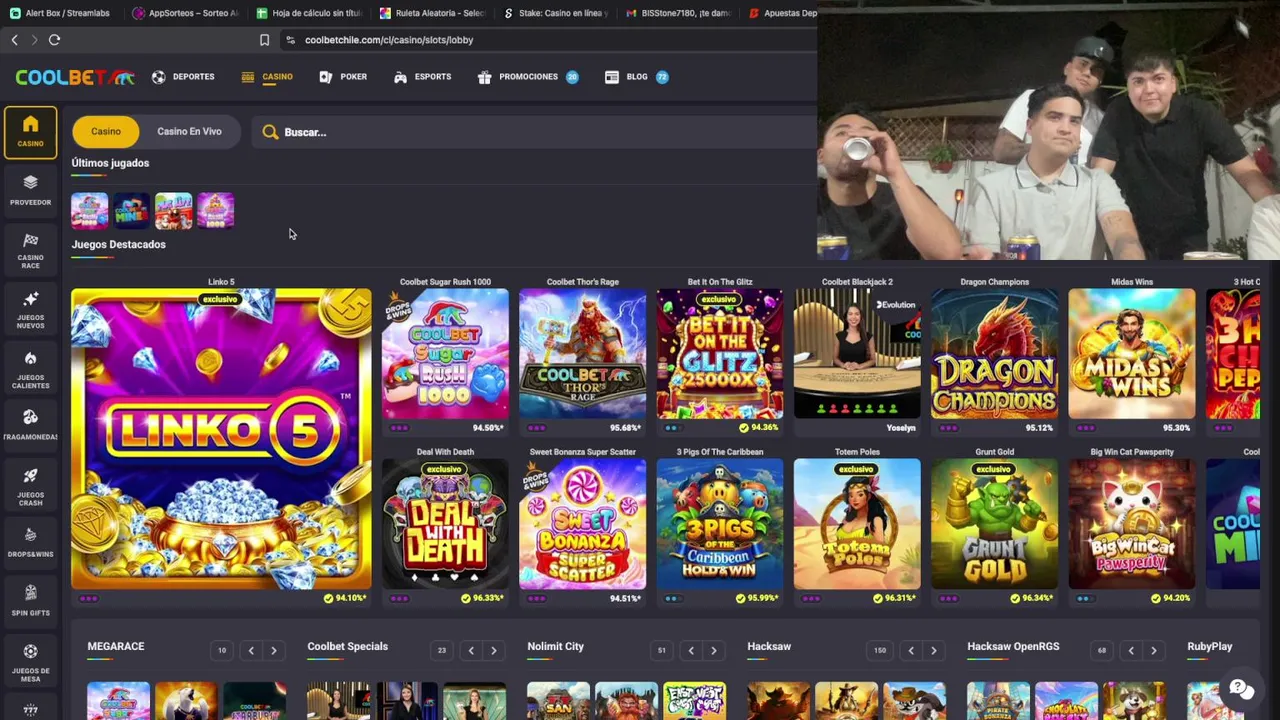Open the Linko 5 featured game
Image resolution: width=1280 pixels, height=720 pixels.
(x=221, y=439)
